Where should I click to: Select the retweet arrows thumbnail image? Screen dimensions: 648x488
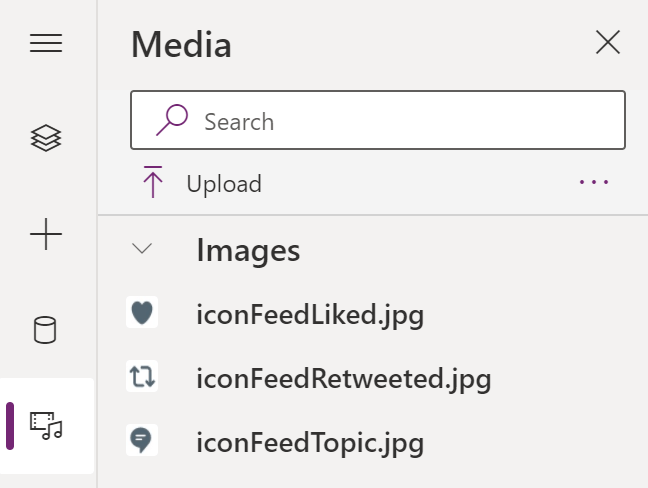tap(142, 377)
